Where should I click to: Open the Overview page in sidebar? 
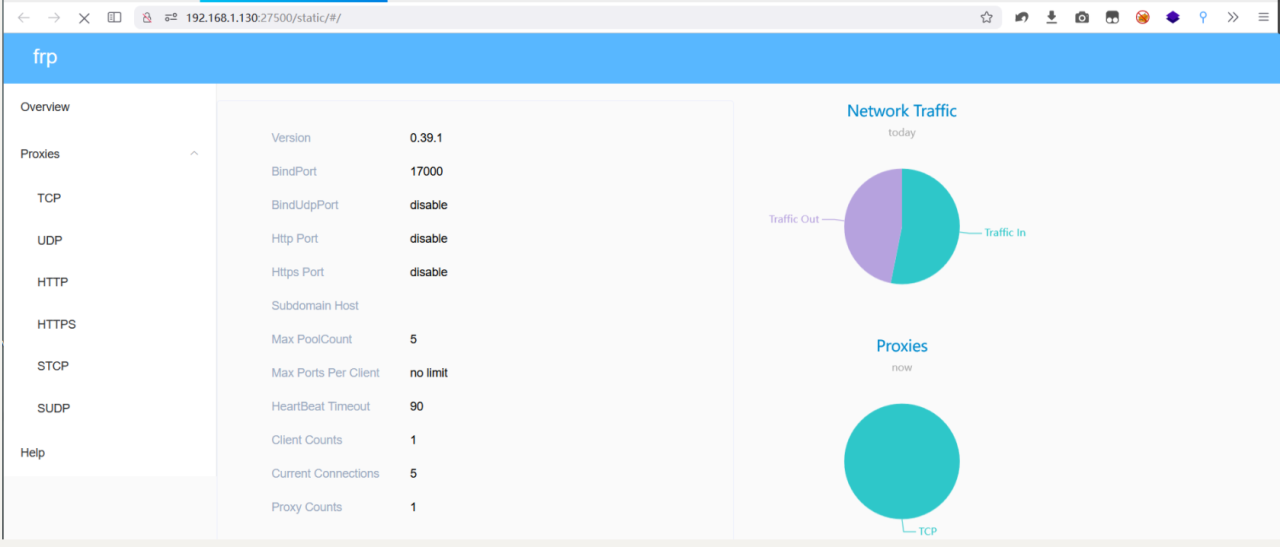tap(45, 107)
